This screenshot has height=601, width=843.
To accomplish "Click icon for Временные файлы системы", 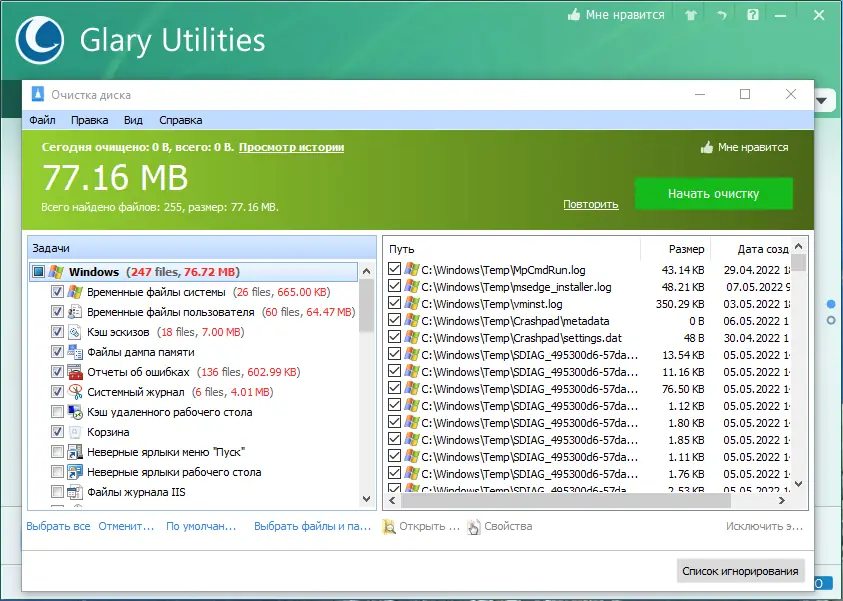I will (75, 292).
